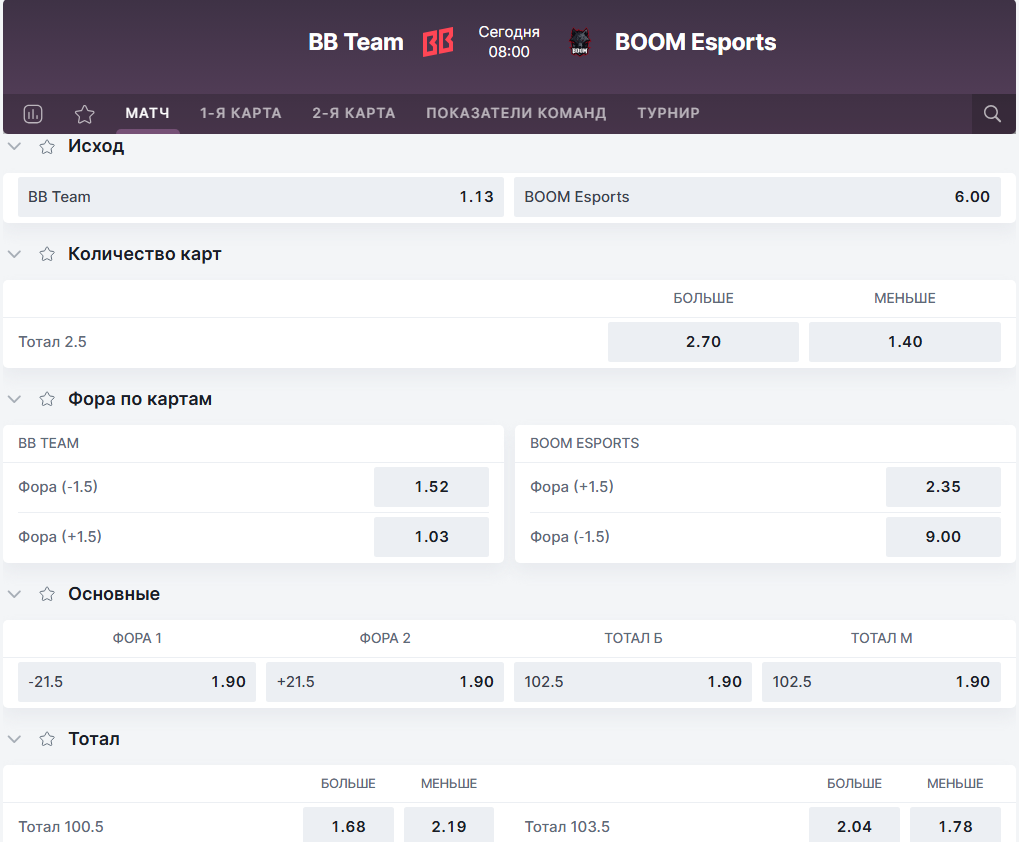
Task: Collapse the Основные section chevron
Action: click(x=14, y=594)
